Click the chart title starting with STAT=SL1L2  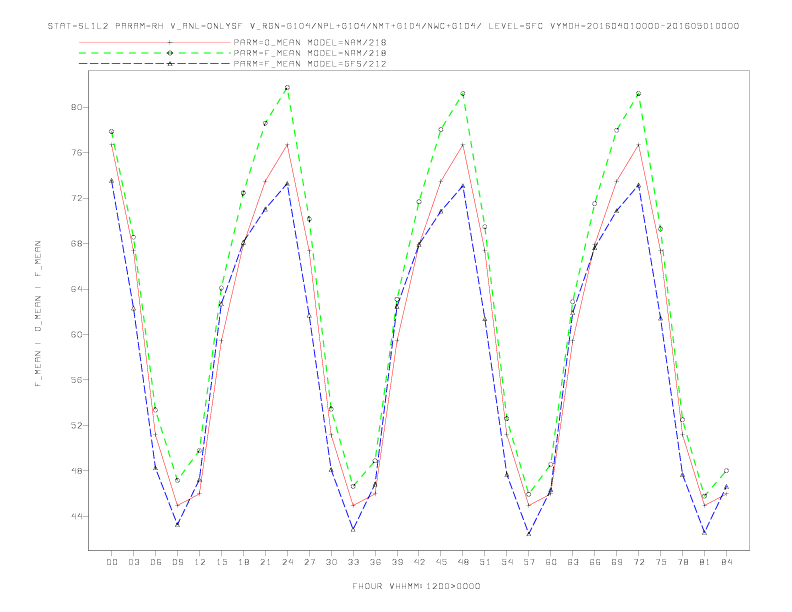coord(393,26)
